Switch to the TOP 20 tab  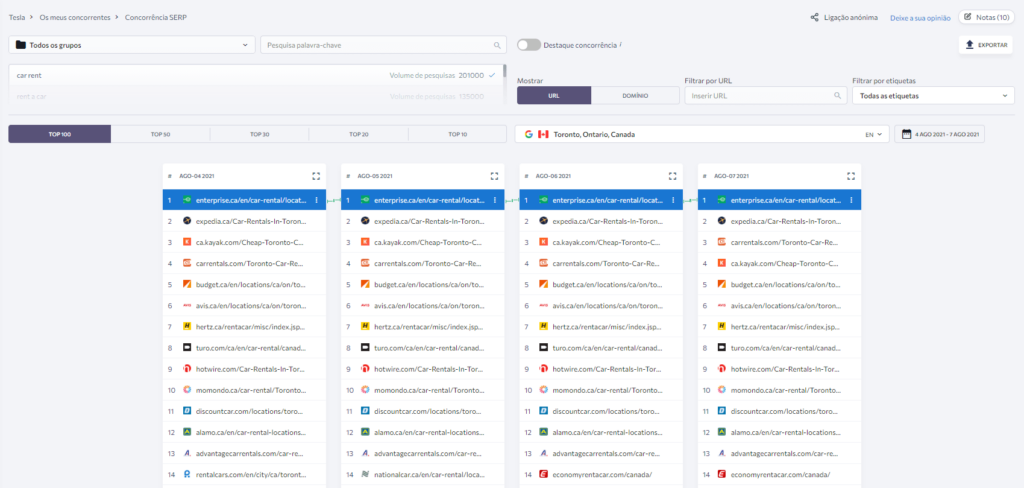point(359,134)
